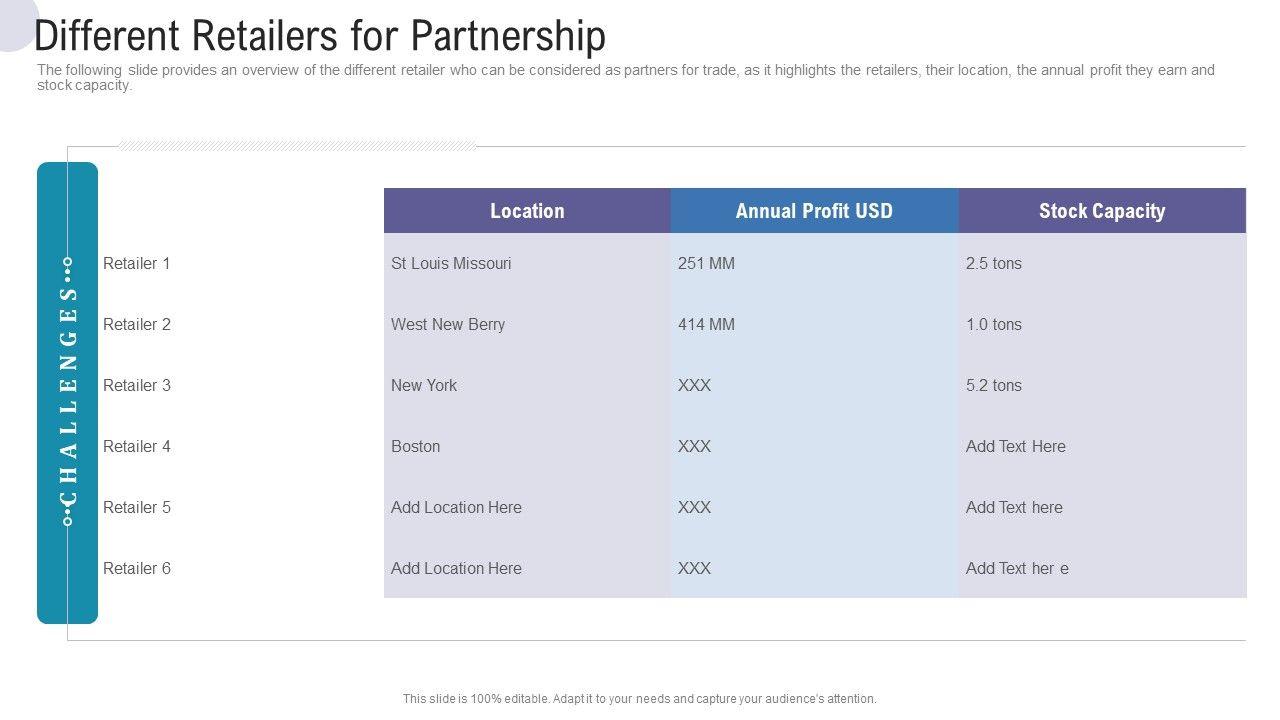Screen dimensions: 1280x720
Task: Select the slide title Different Retailers for Partnership
Action: point(320,36)
